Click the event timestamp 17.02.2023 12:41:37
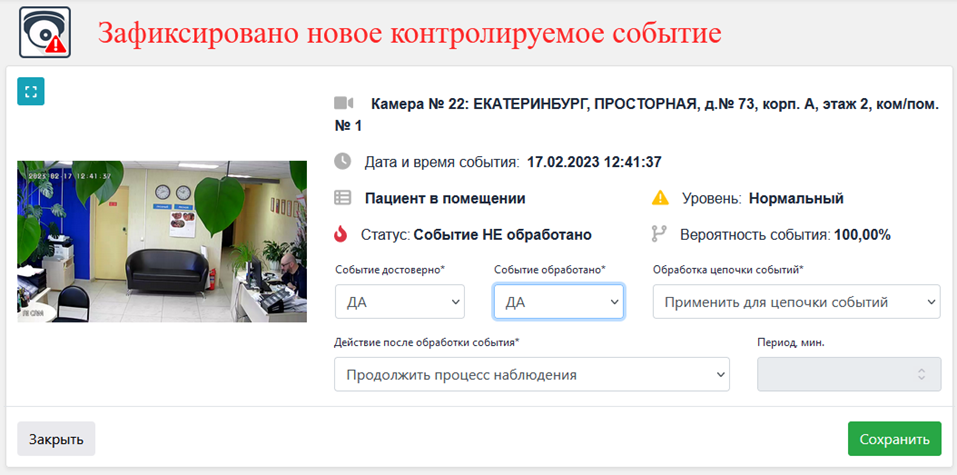This screenshot has height=475, width=957. (594, 162)
